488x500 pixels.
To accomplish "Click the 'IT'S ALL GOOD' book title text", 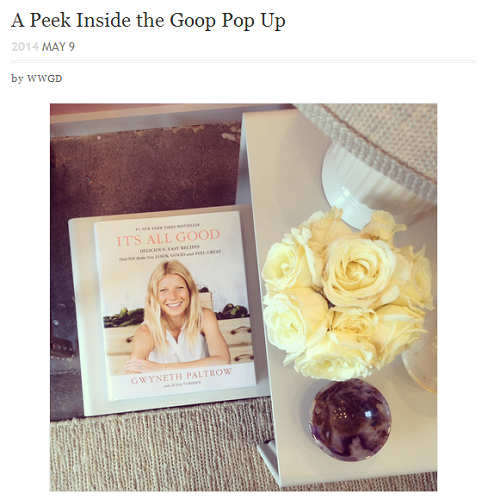I will [x=168, y=237].
